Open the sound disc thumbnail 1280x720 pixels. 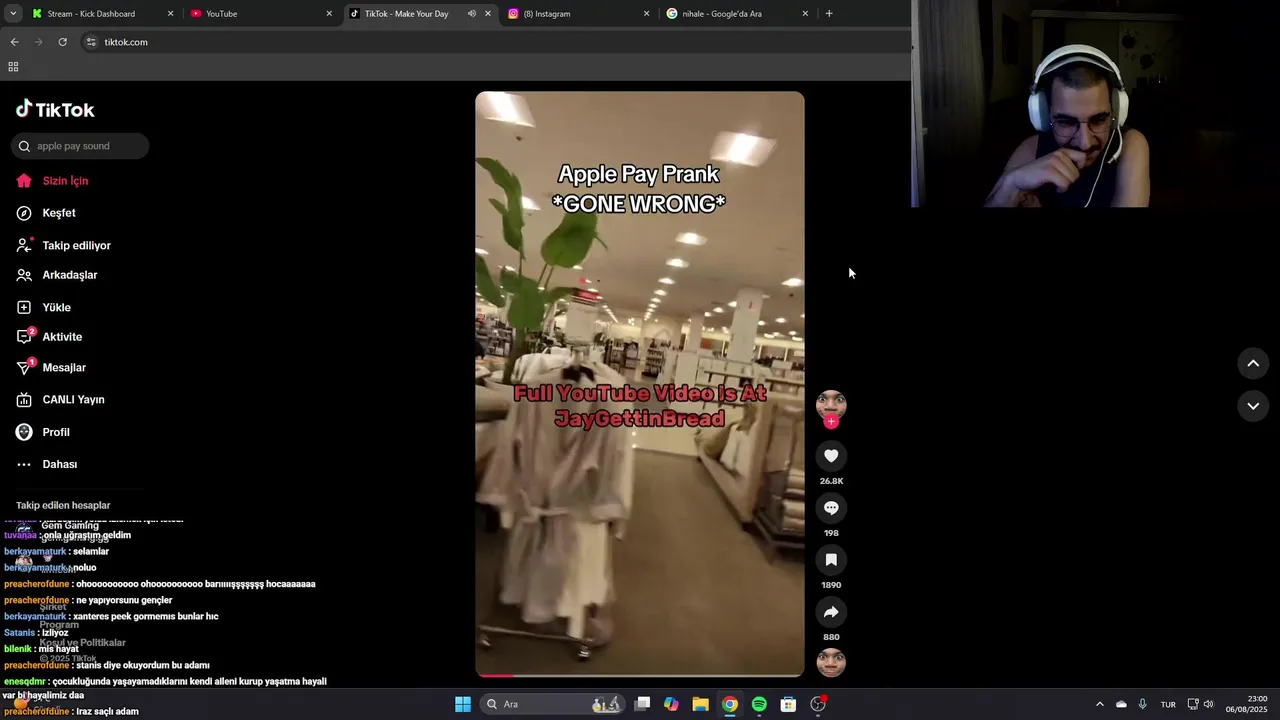pyautogui.click(x=831, y=662)
